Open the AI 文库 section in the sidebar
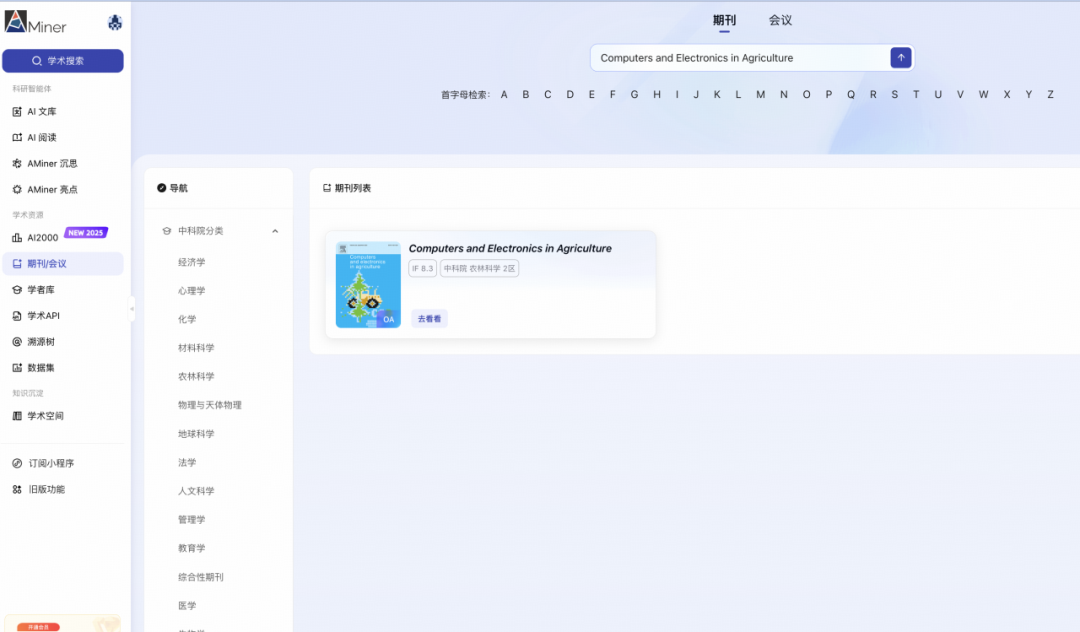1080x632 pixels. [46, 111]
